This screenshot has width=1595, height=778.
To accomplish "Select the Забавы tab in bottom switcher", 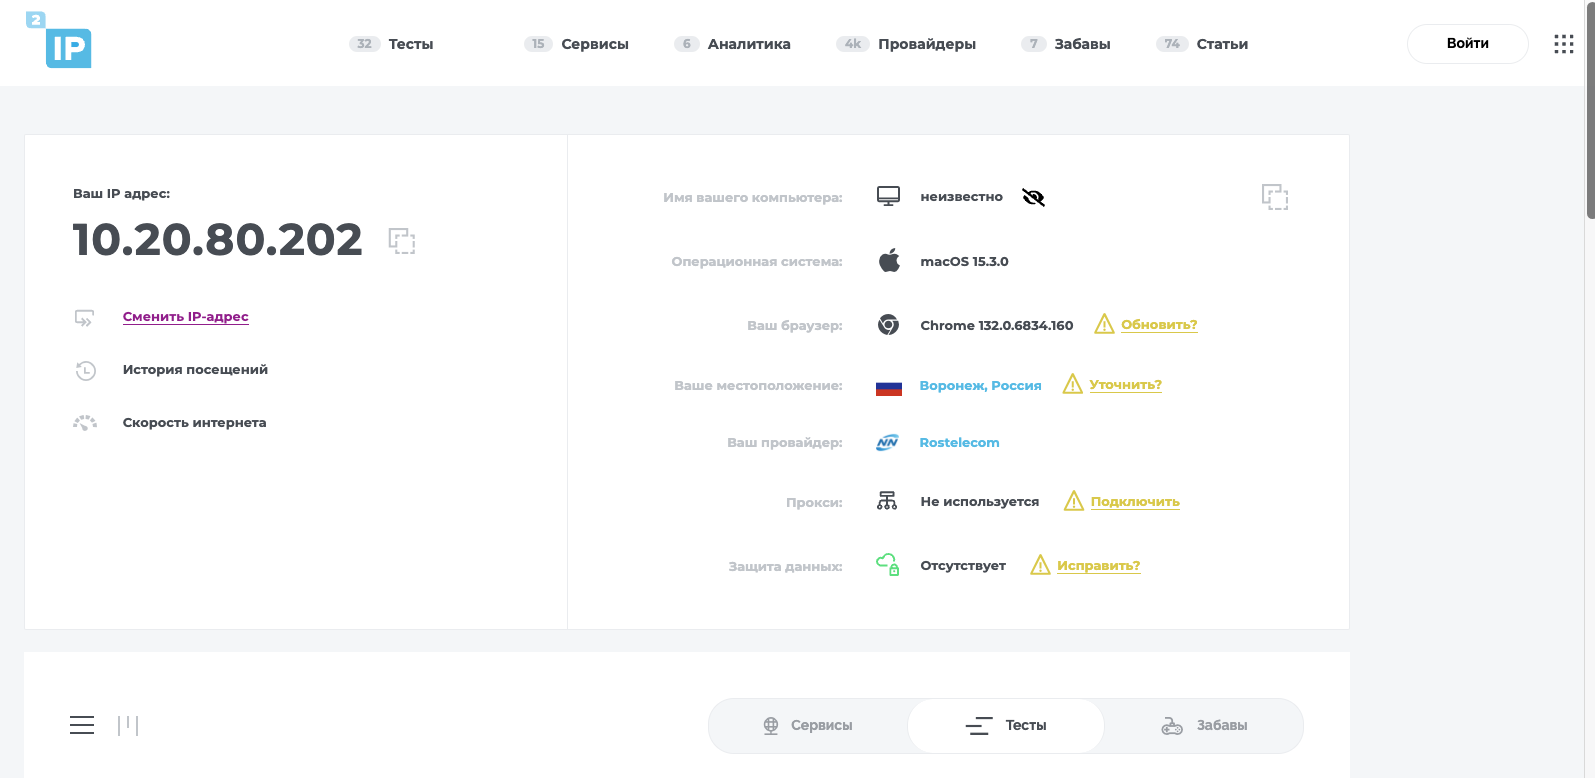I will tap(1204, 726).
